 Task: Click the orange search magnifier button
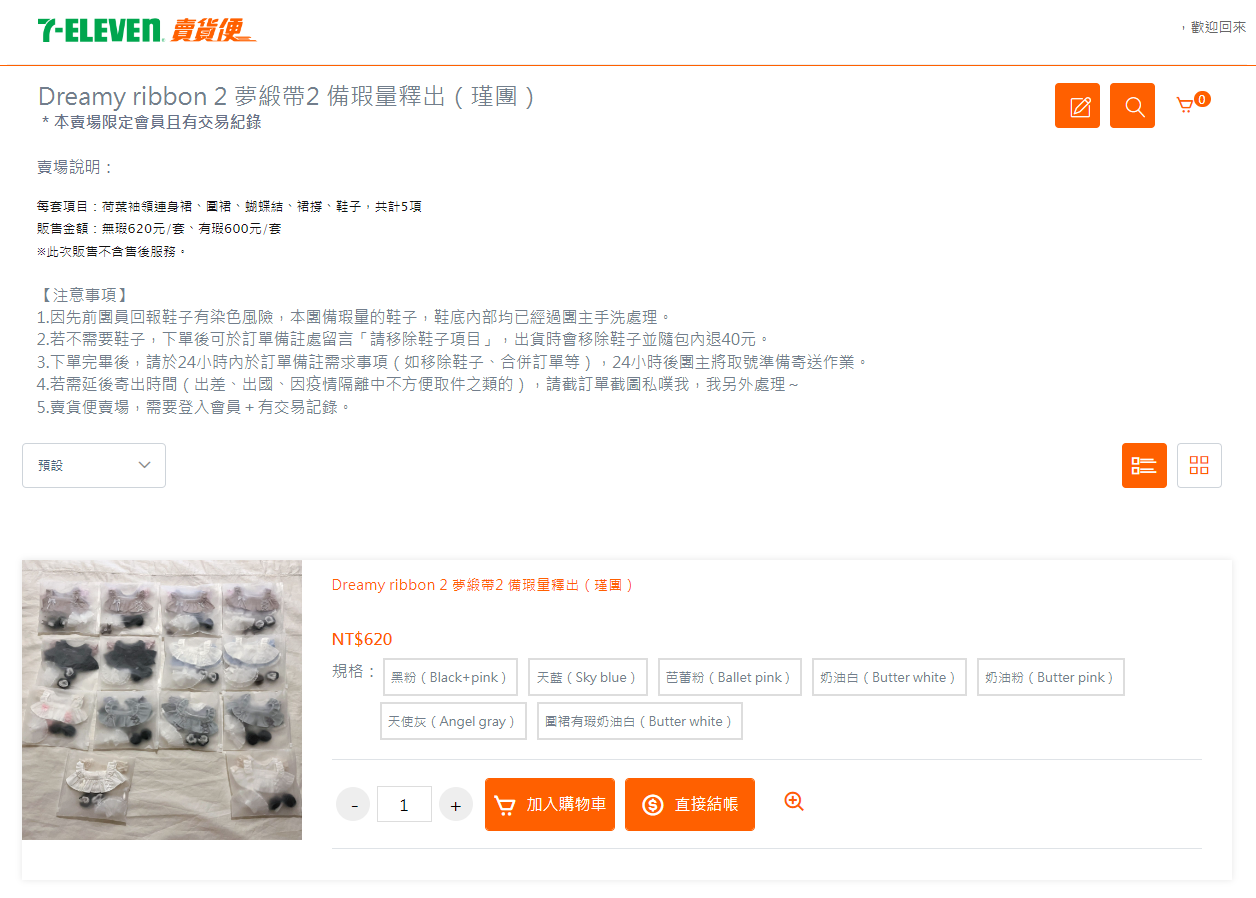coord(1132,106)
